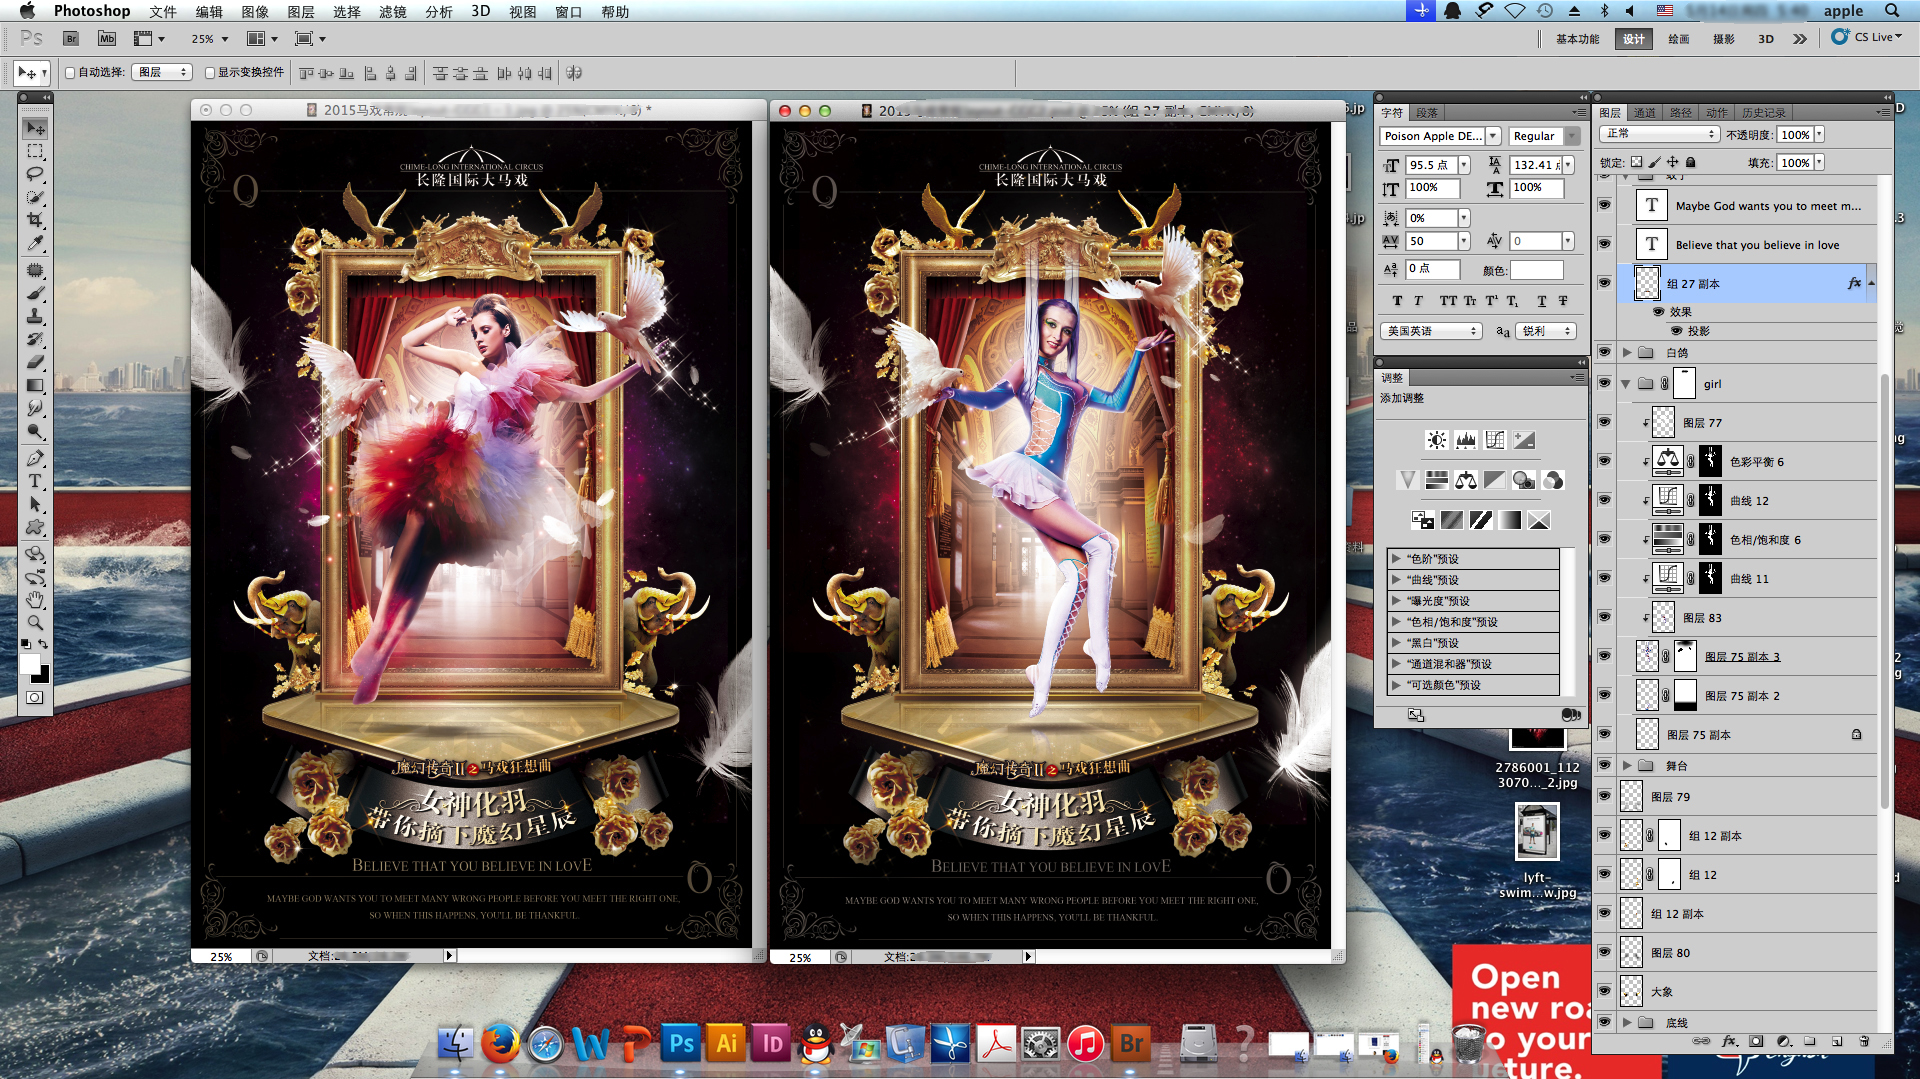The height and width of the screenshot is (1079, 1920).
Task: Select the Rectangular Marquee tool
Action: [x=35, y=151]
